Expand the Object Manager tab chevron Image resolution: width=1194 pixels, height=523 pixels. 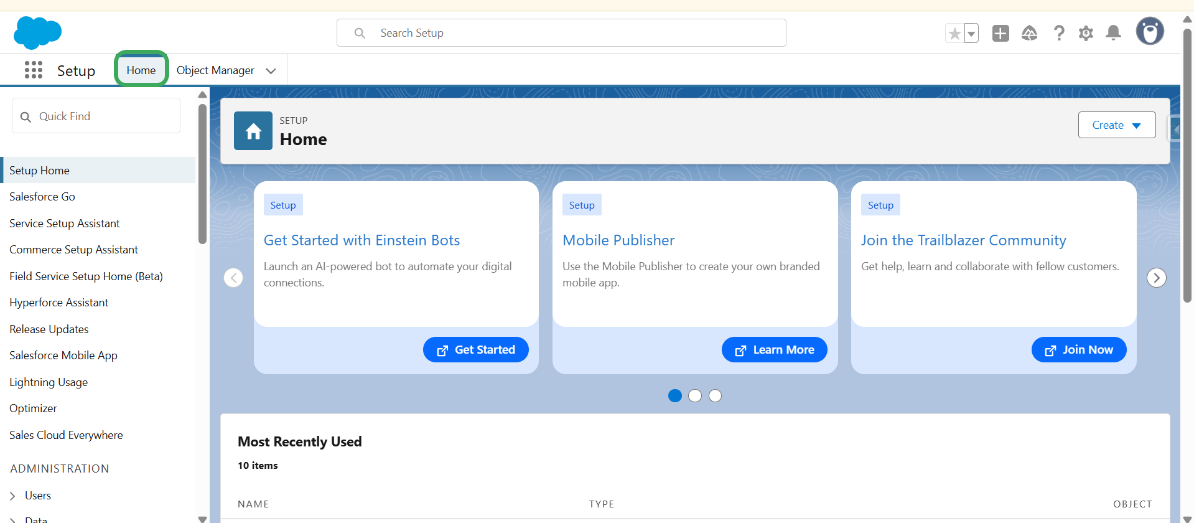pos(271,71)
